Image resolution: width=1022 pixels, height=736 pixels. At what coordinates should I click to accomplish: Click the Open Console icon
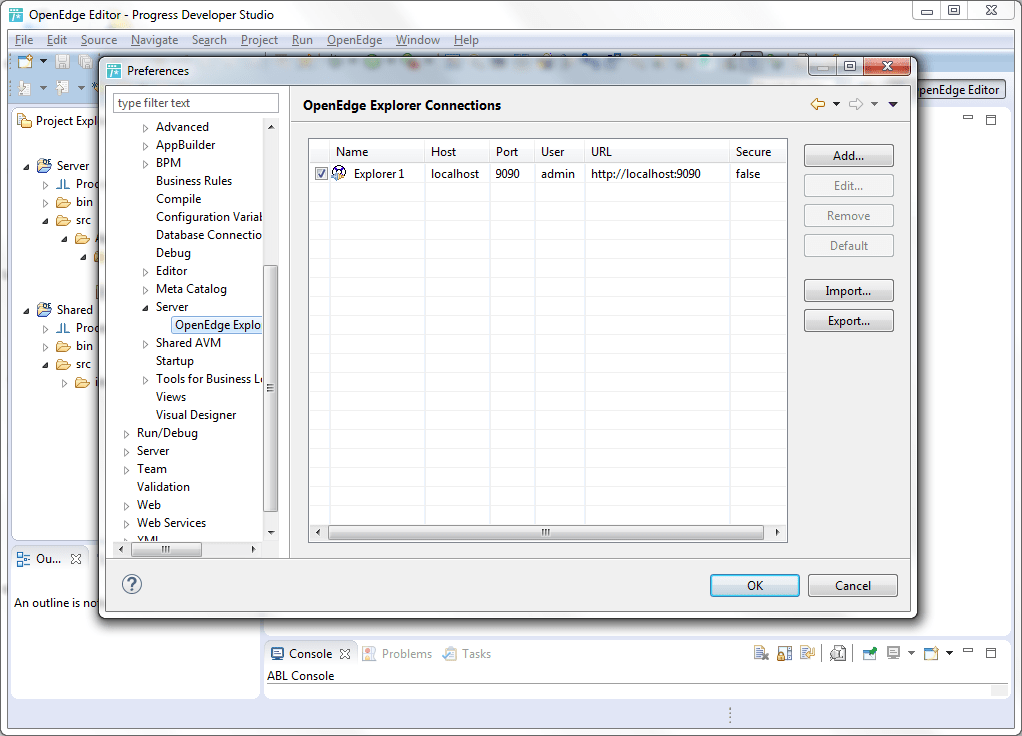(931, 653)
